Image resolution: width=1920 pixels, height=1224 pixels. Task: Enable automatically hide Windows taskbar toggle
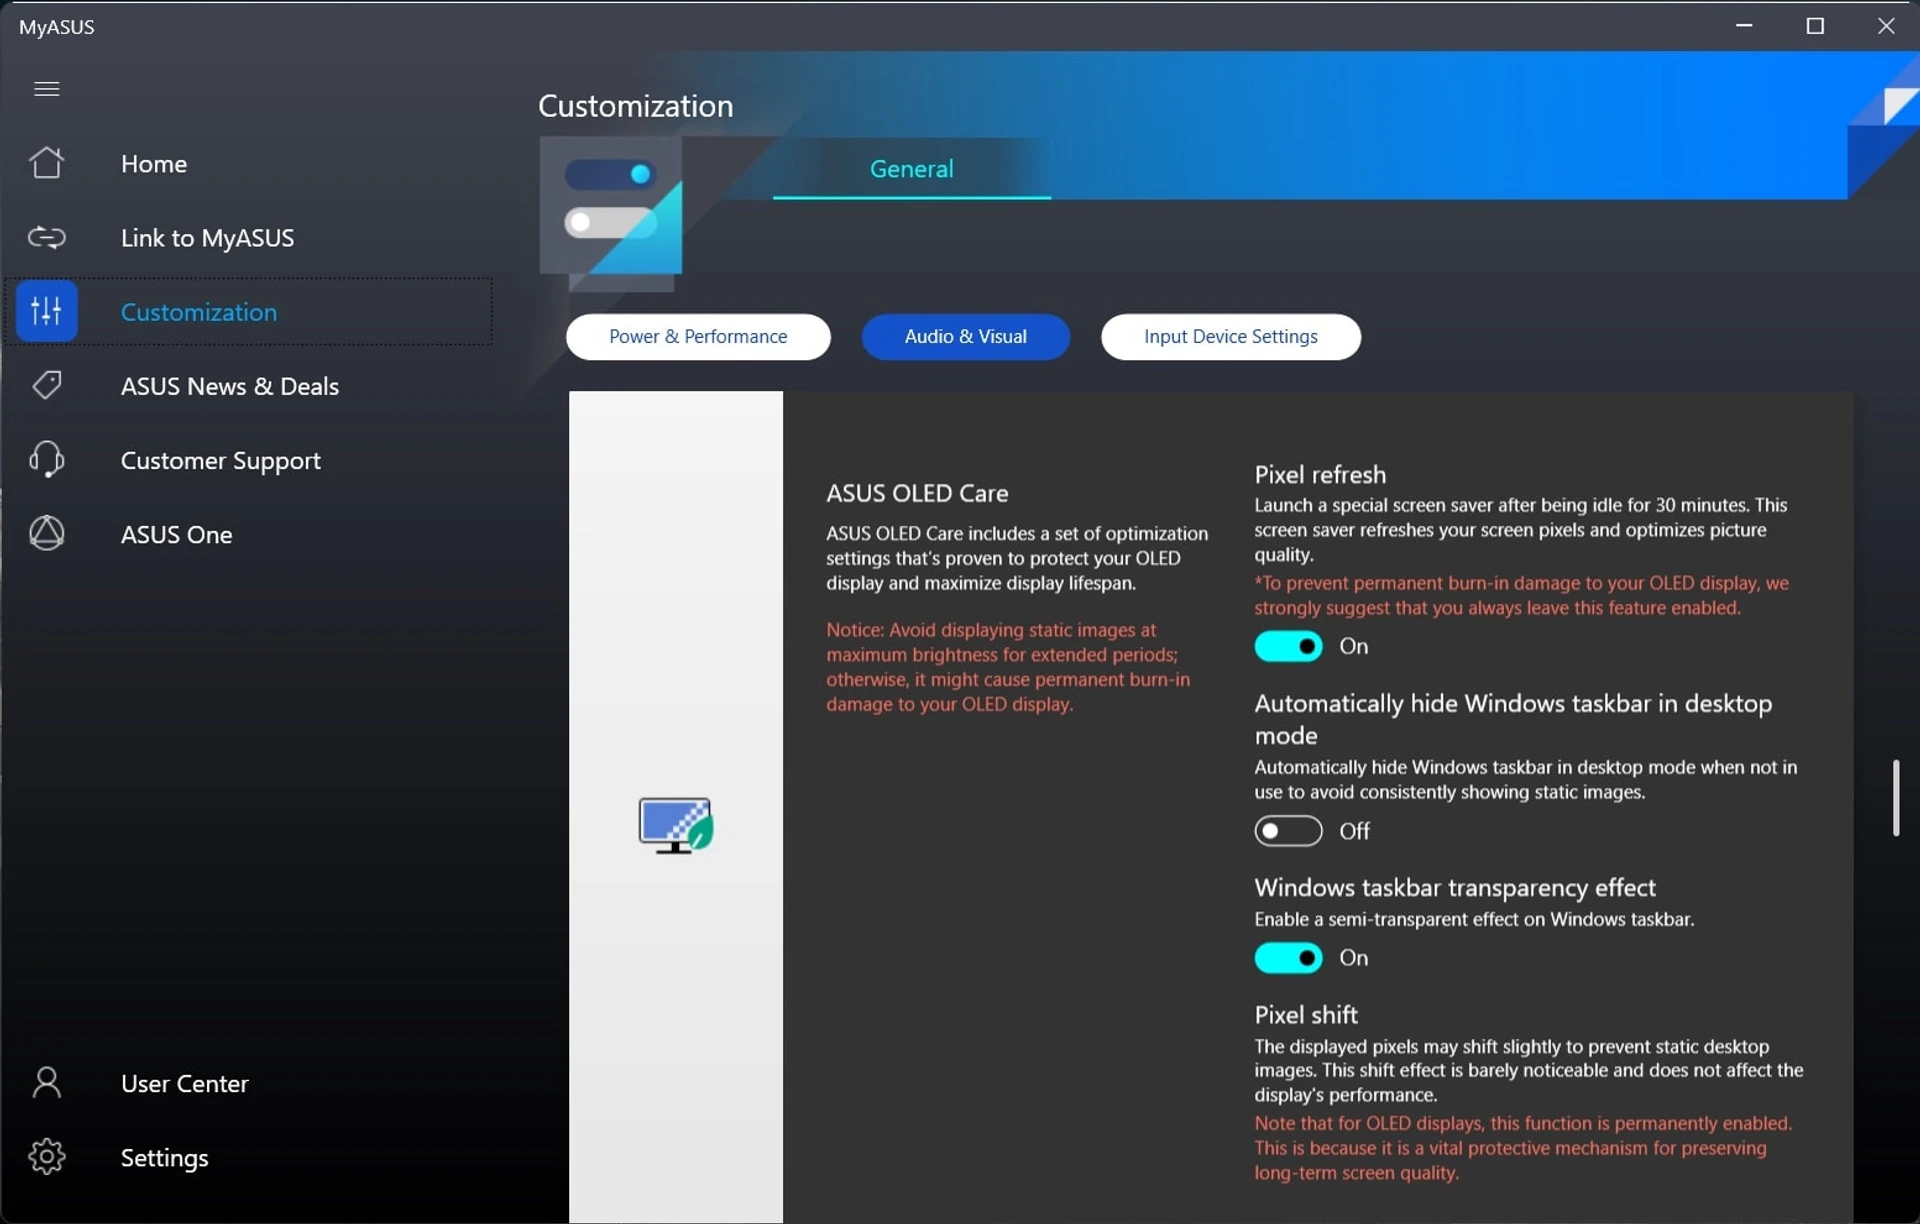pyautogui.click(x=1288, y=830)
